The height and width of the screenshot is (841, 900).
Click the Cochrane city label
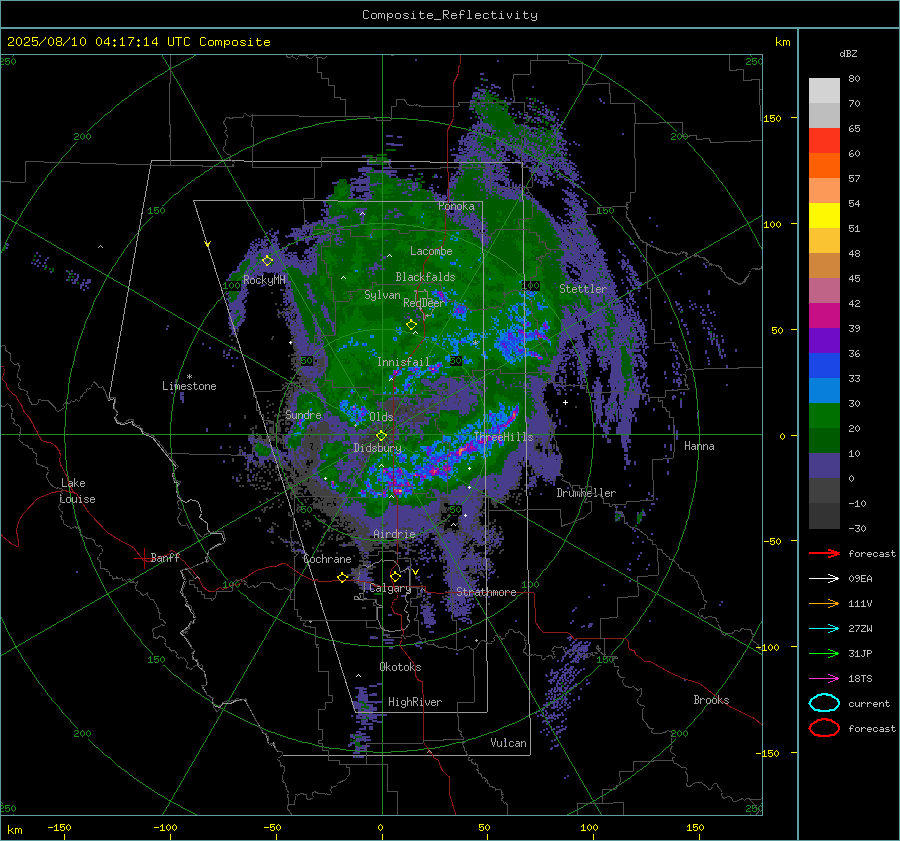point(327,559)
